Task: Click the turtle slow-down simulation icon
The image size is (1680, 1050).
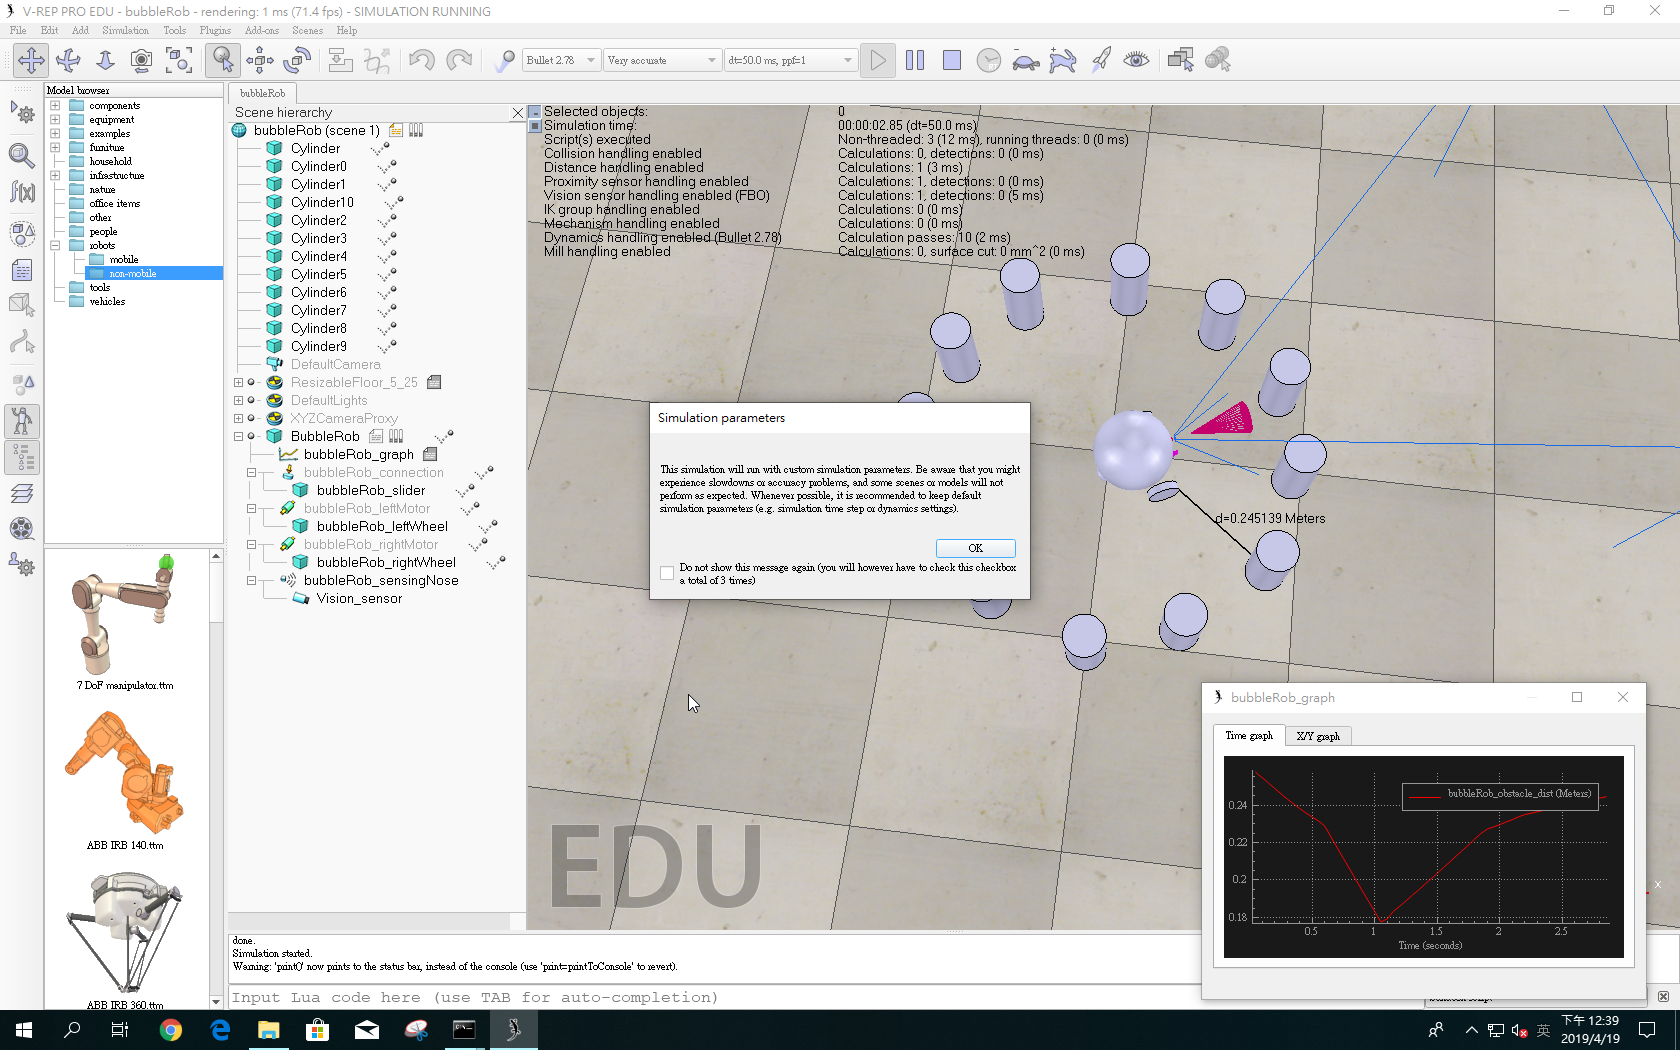Action: 1025,60
